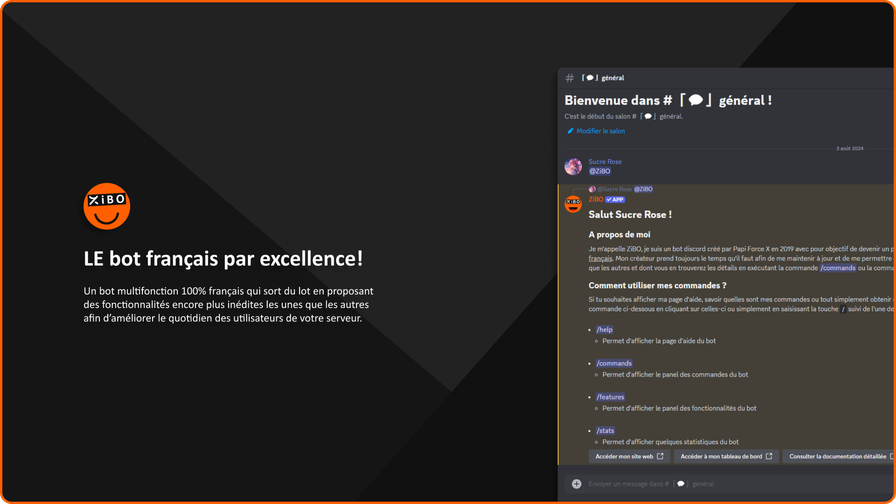
Task: Click the /help command
Action: coord(604,330)
